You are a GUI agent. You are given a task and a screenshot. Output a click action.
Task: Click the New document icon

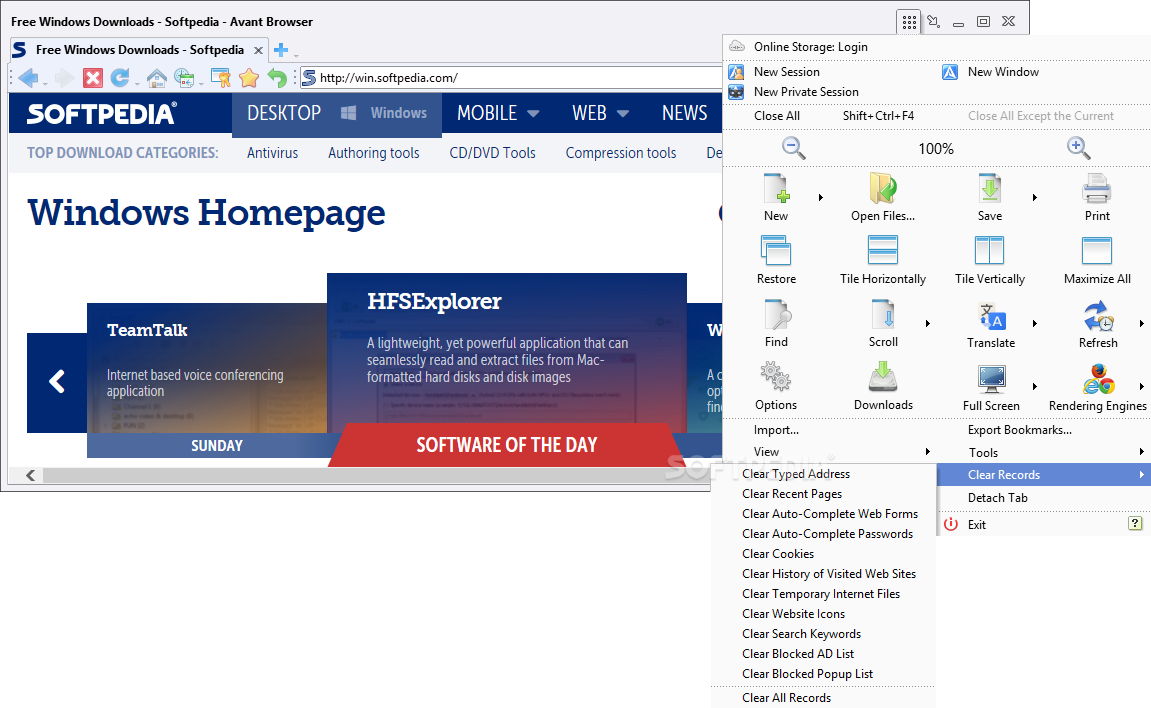click(x=776, y=189)
